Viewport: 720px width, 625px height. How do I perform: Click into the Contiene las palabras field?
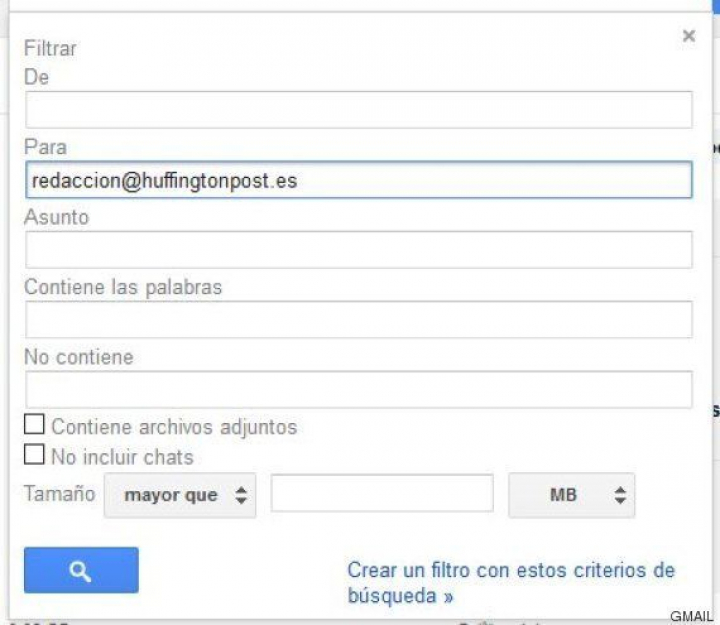[x=358, y=320]
